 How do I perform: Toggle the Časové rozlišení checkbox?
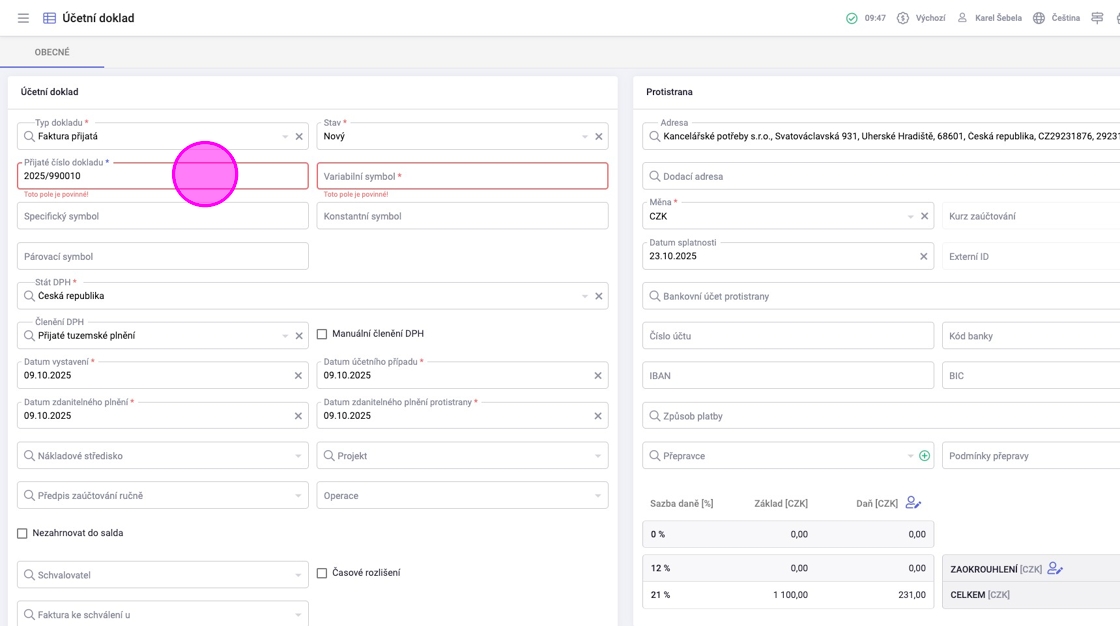click(x=322, y=573)
